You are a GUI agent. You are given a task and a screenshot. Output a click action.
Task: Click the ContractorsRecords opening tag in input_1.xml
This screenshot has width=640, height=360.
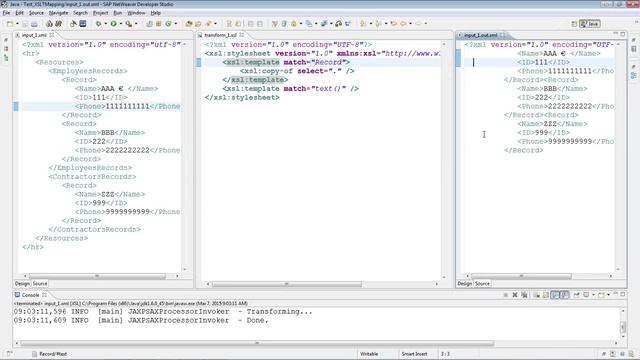pos(92,177)
